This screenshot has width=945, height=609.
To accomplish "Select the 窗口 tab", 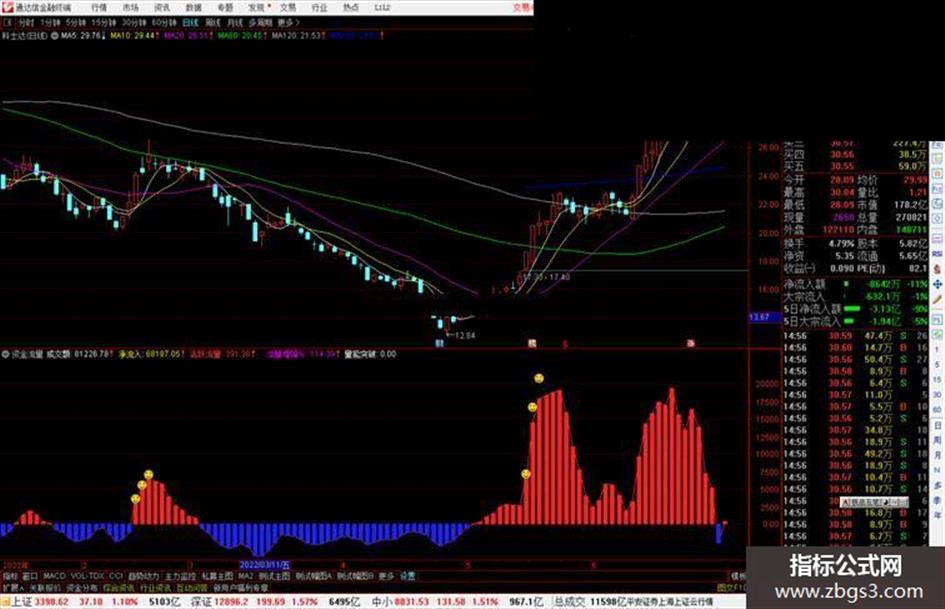I will click(x=30, y=576).
